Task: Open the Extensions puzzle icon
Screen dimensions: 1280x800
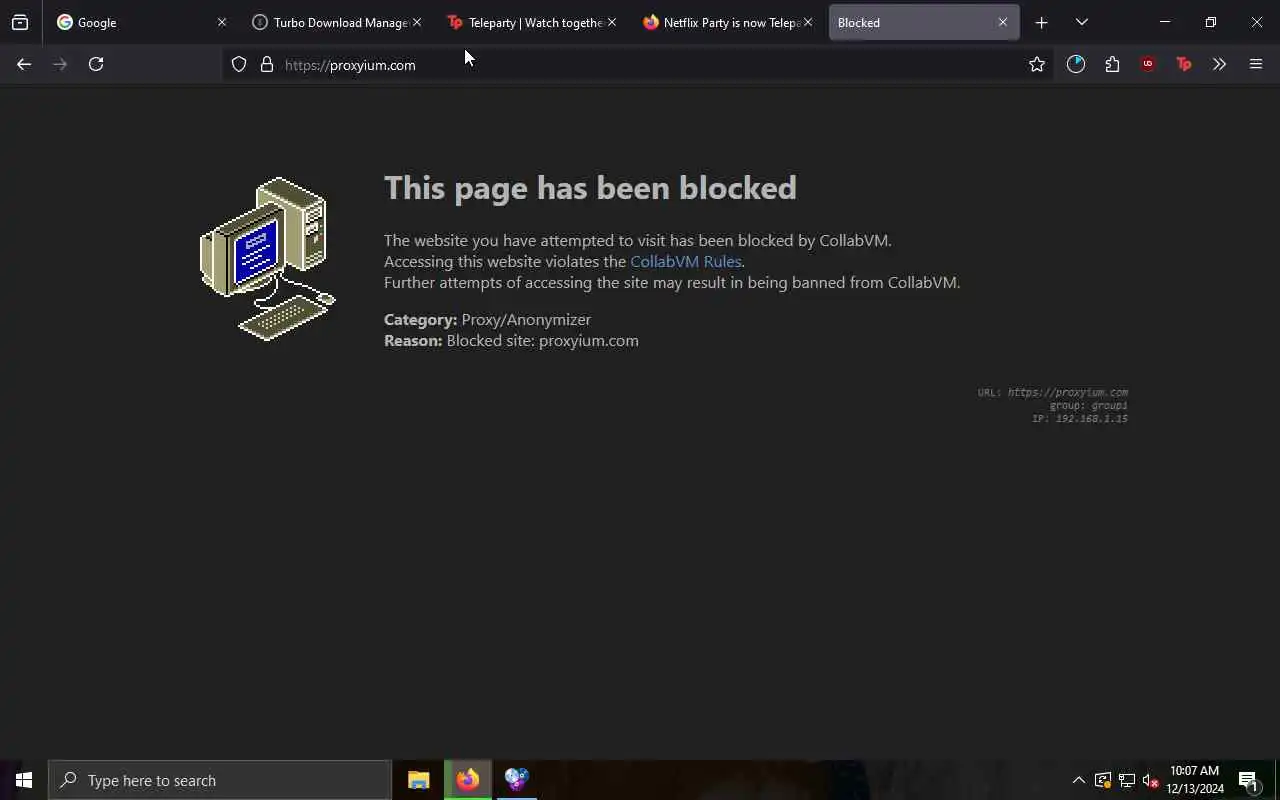Action: click(1112, 64)
